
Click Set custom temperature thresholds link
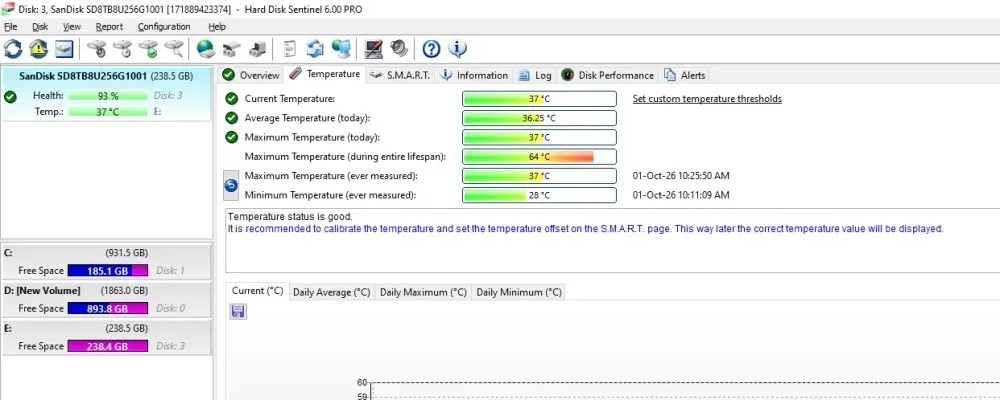(x=707, y=99)
